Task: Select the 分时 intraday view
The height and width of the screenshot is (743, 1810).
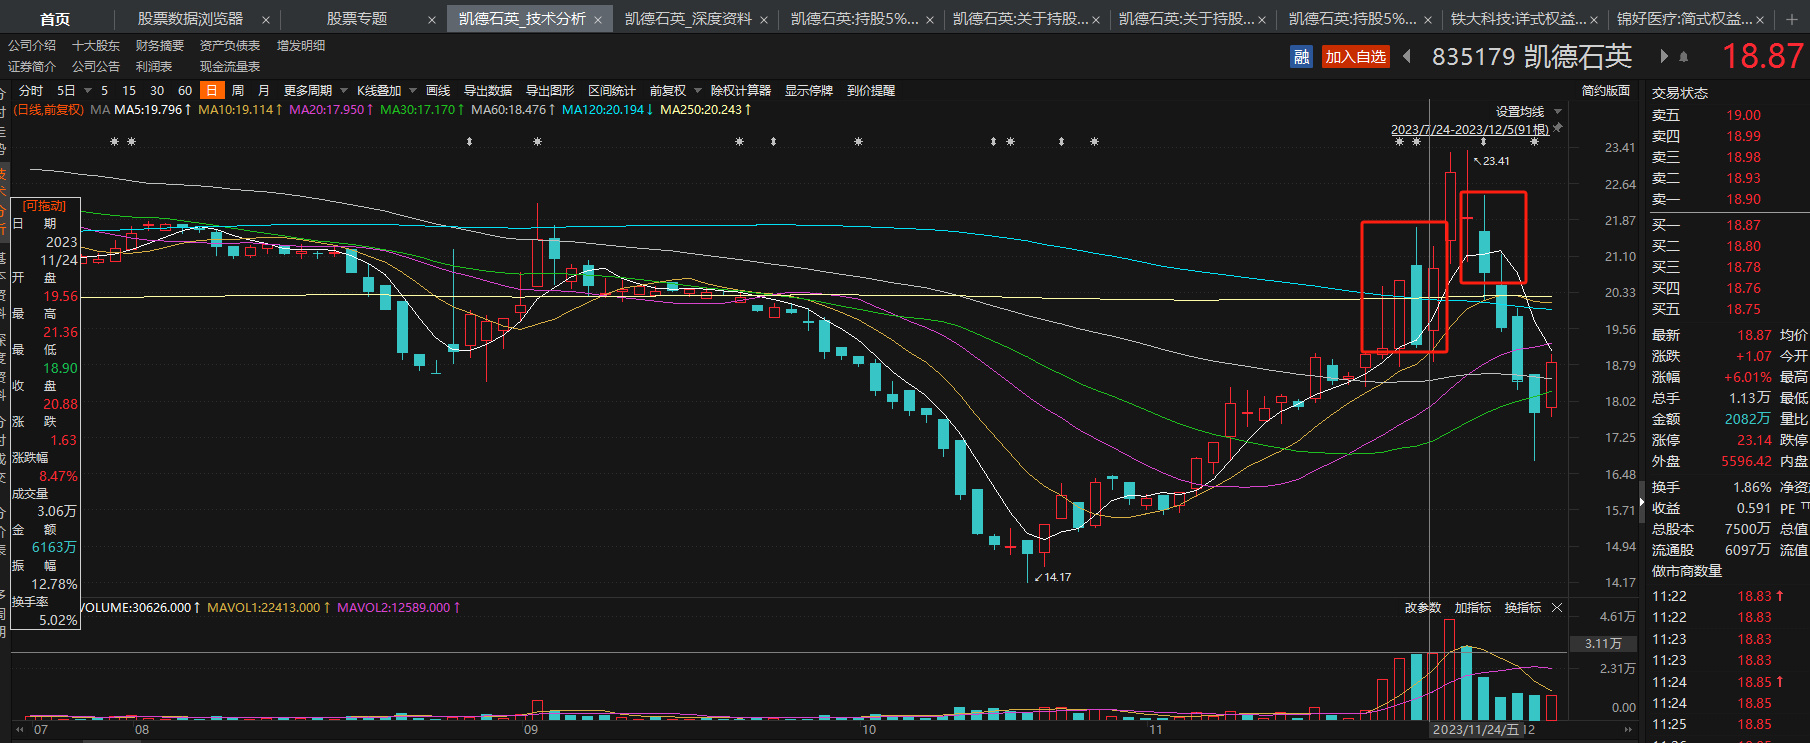Action: tap(31, 91)
